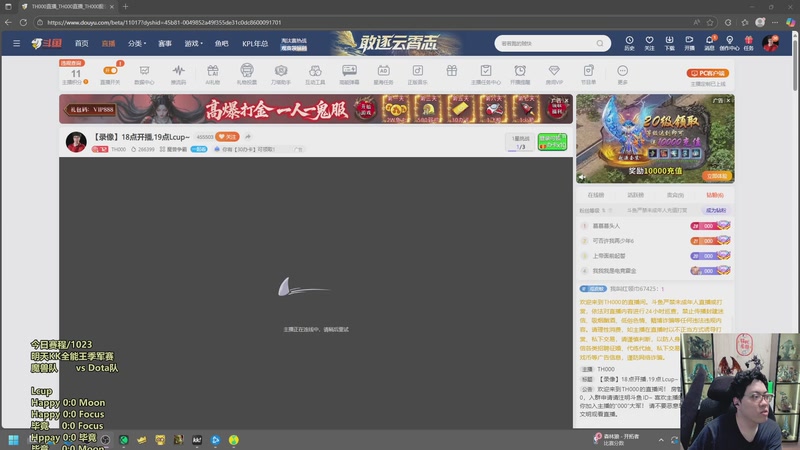
Task: Click the 成为钻粉 button
Action: 716,210
